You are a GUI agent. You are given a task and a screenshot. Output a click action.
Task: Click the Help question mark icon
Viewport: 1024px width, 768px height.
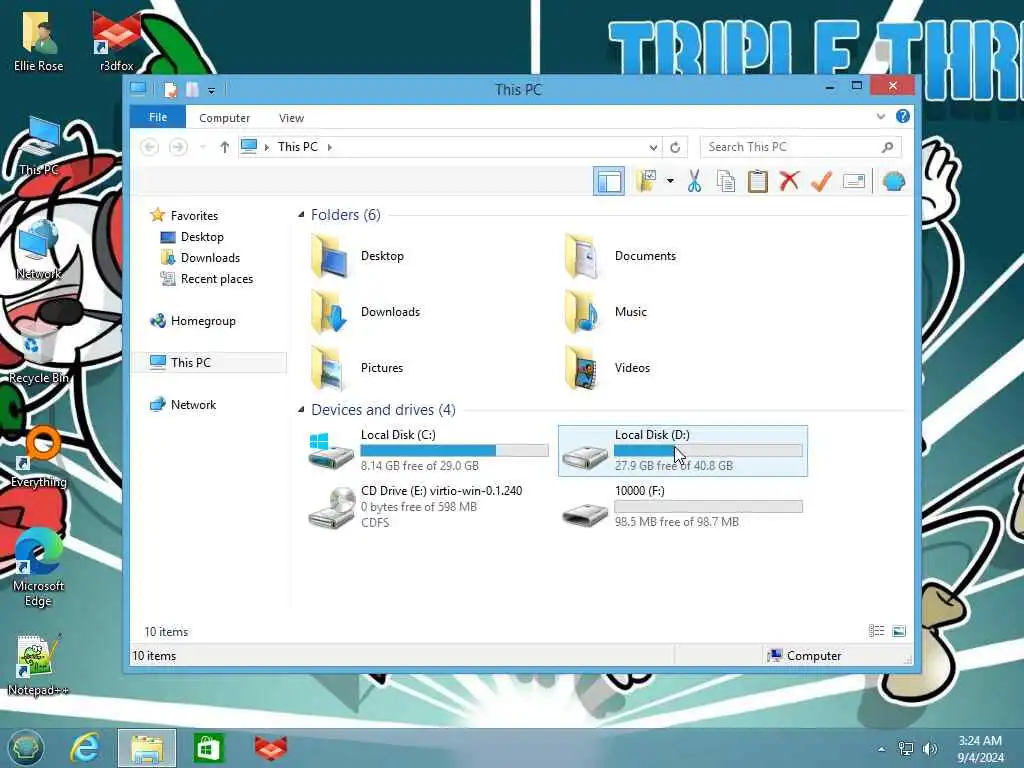(903, 116)
